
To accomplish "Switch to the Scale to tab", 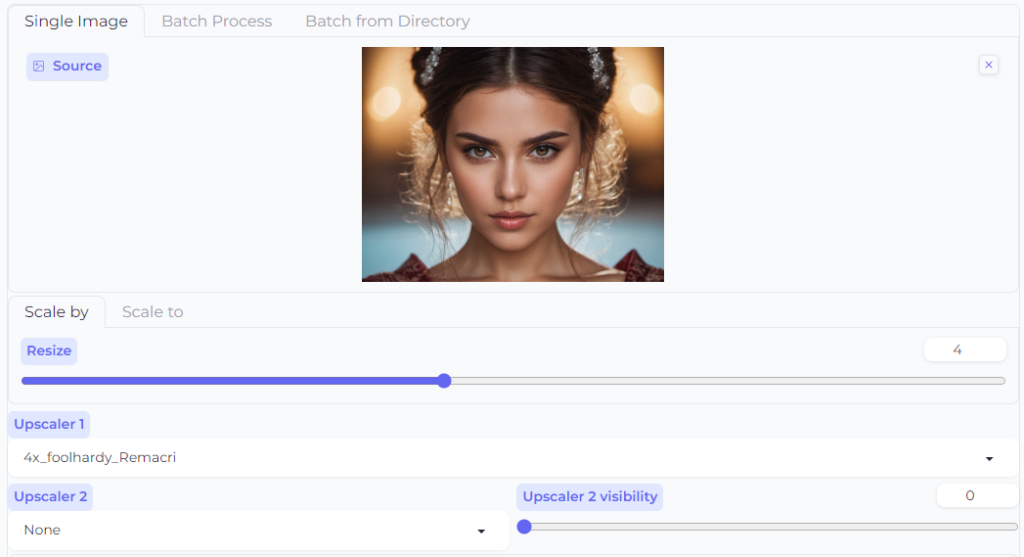I will pos(152,311).
